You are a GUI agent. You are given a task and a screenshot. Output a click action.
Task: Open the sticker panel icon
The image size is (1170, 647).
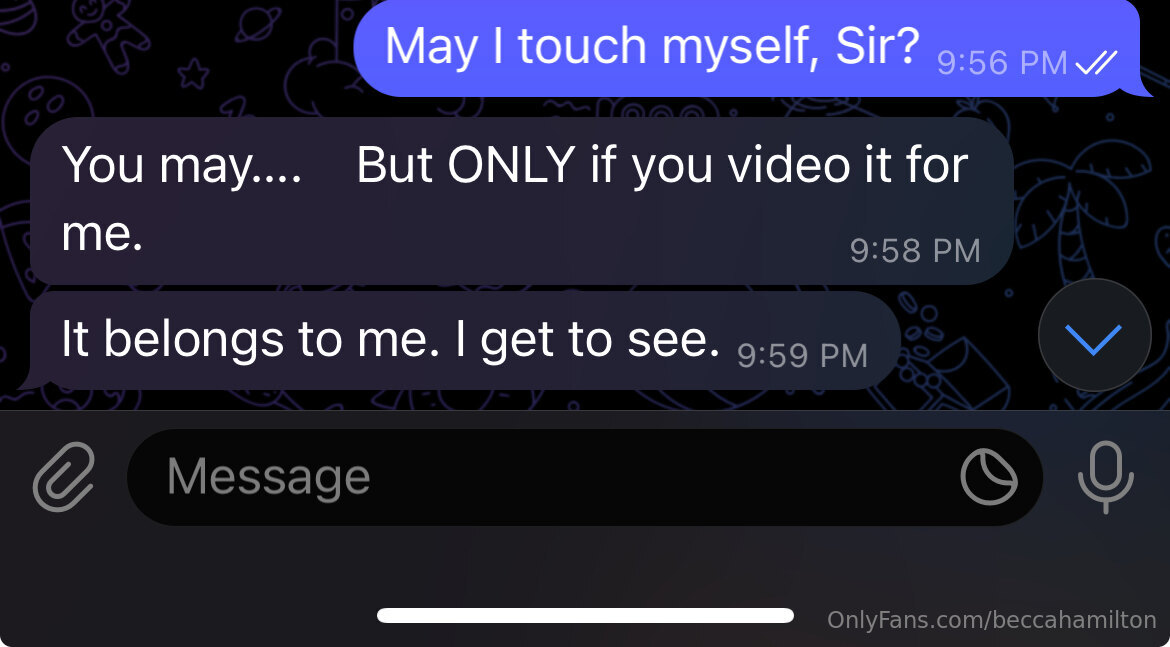click(x=989, y=477)
